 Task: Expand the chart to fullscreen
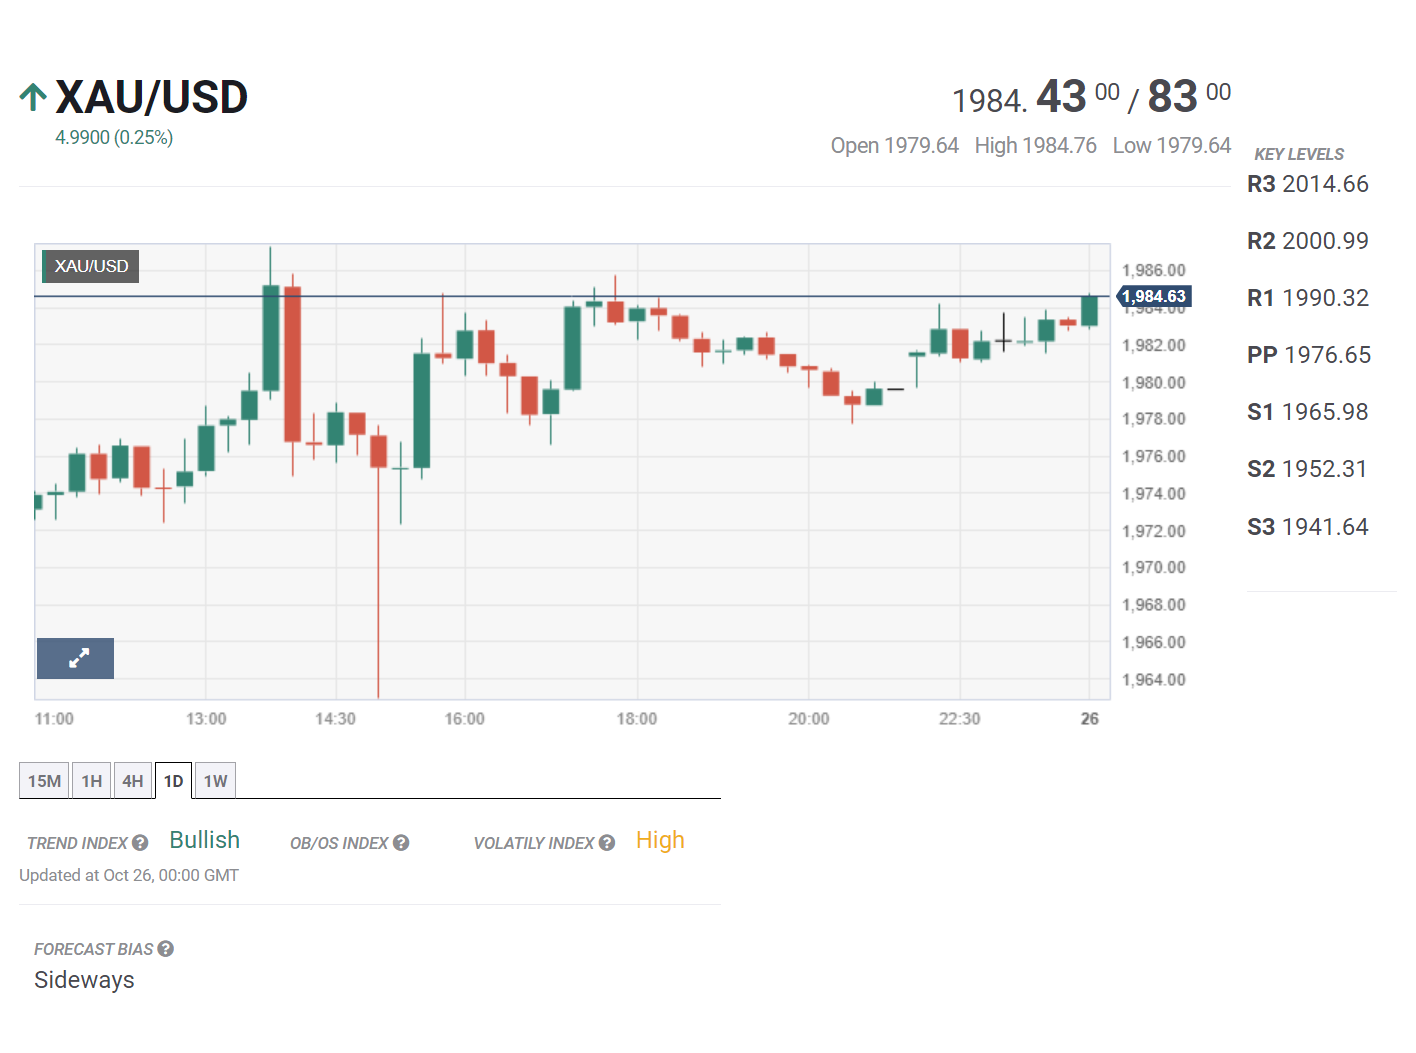[75, 658]
